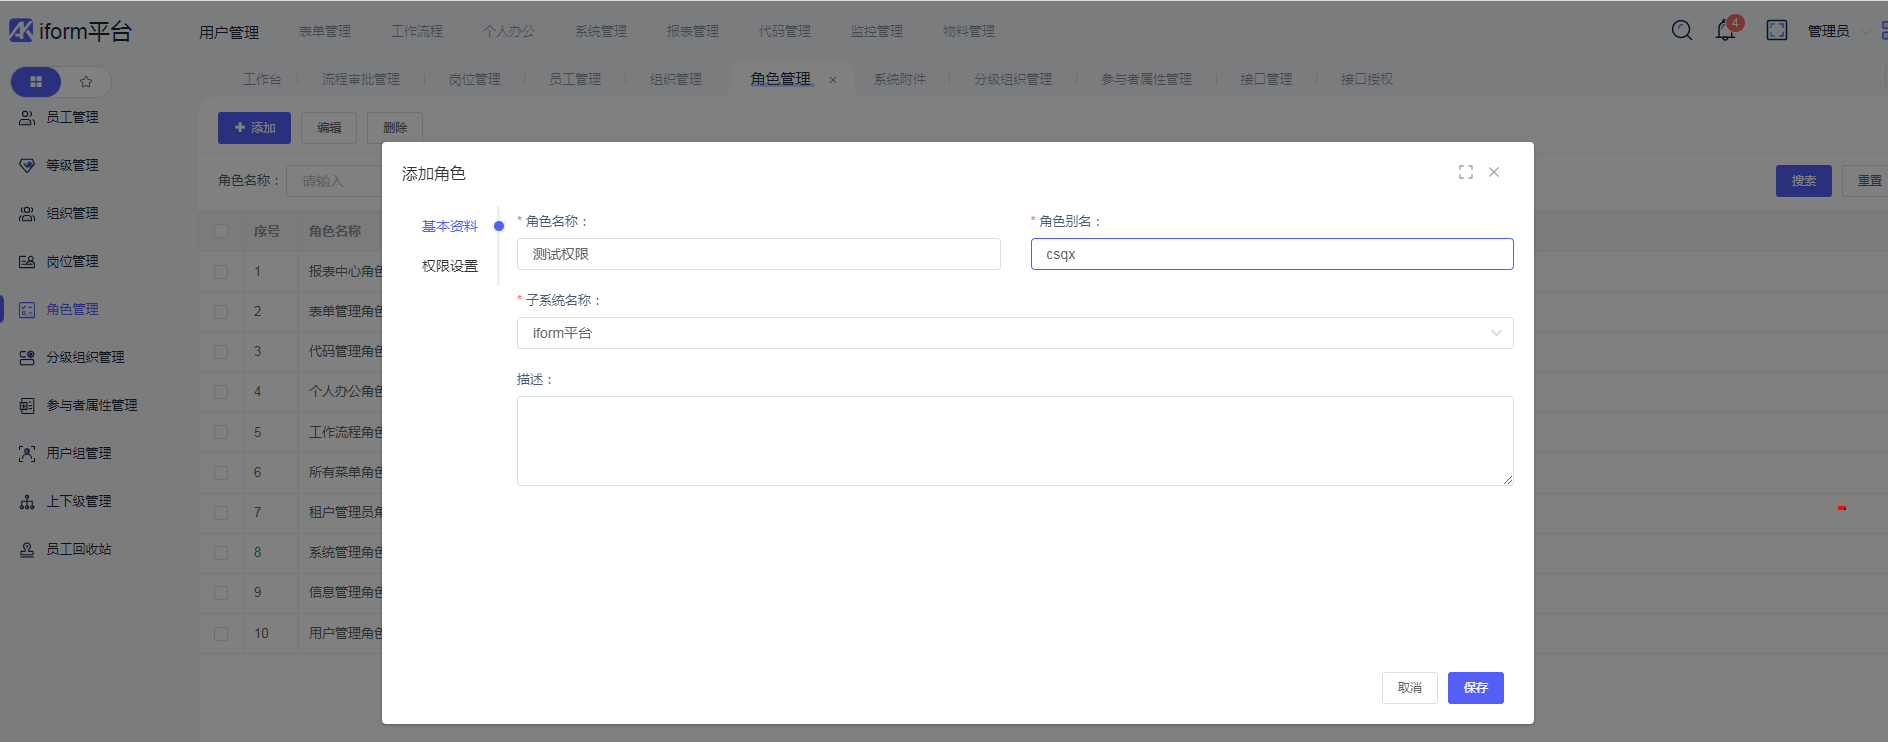Open the notifications bell icon
This screenshot has width=1888, height=742.
click(x=1725, y=31)
